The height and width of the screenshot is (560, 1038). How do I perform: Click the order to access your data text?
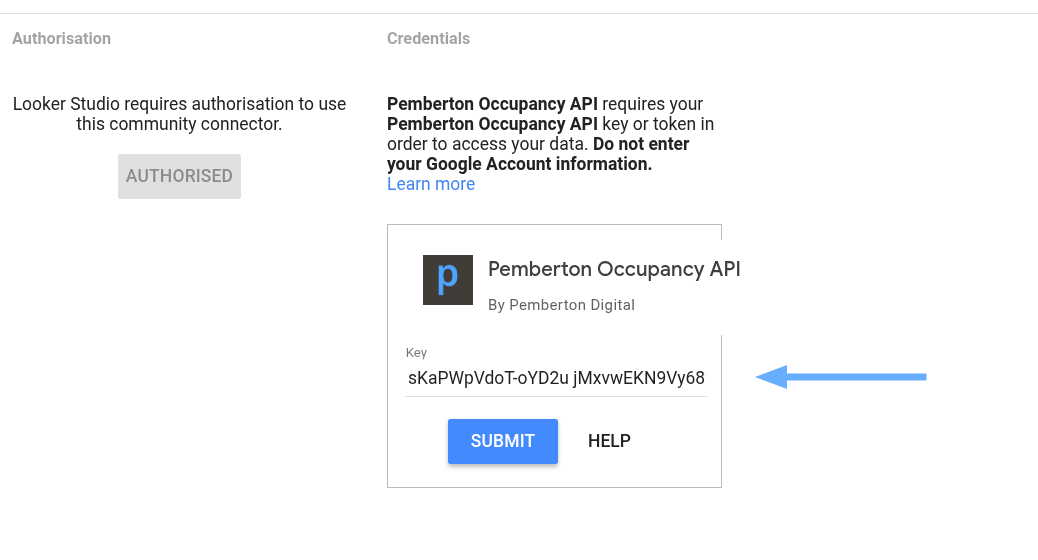488,144
